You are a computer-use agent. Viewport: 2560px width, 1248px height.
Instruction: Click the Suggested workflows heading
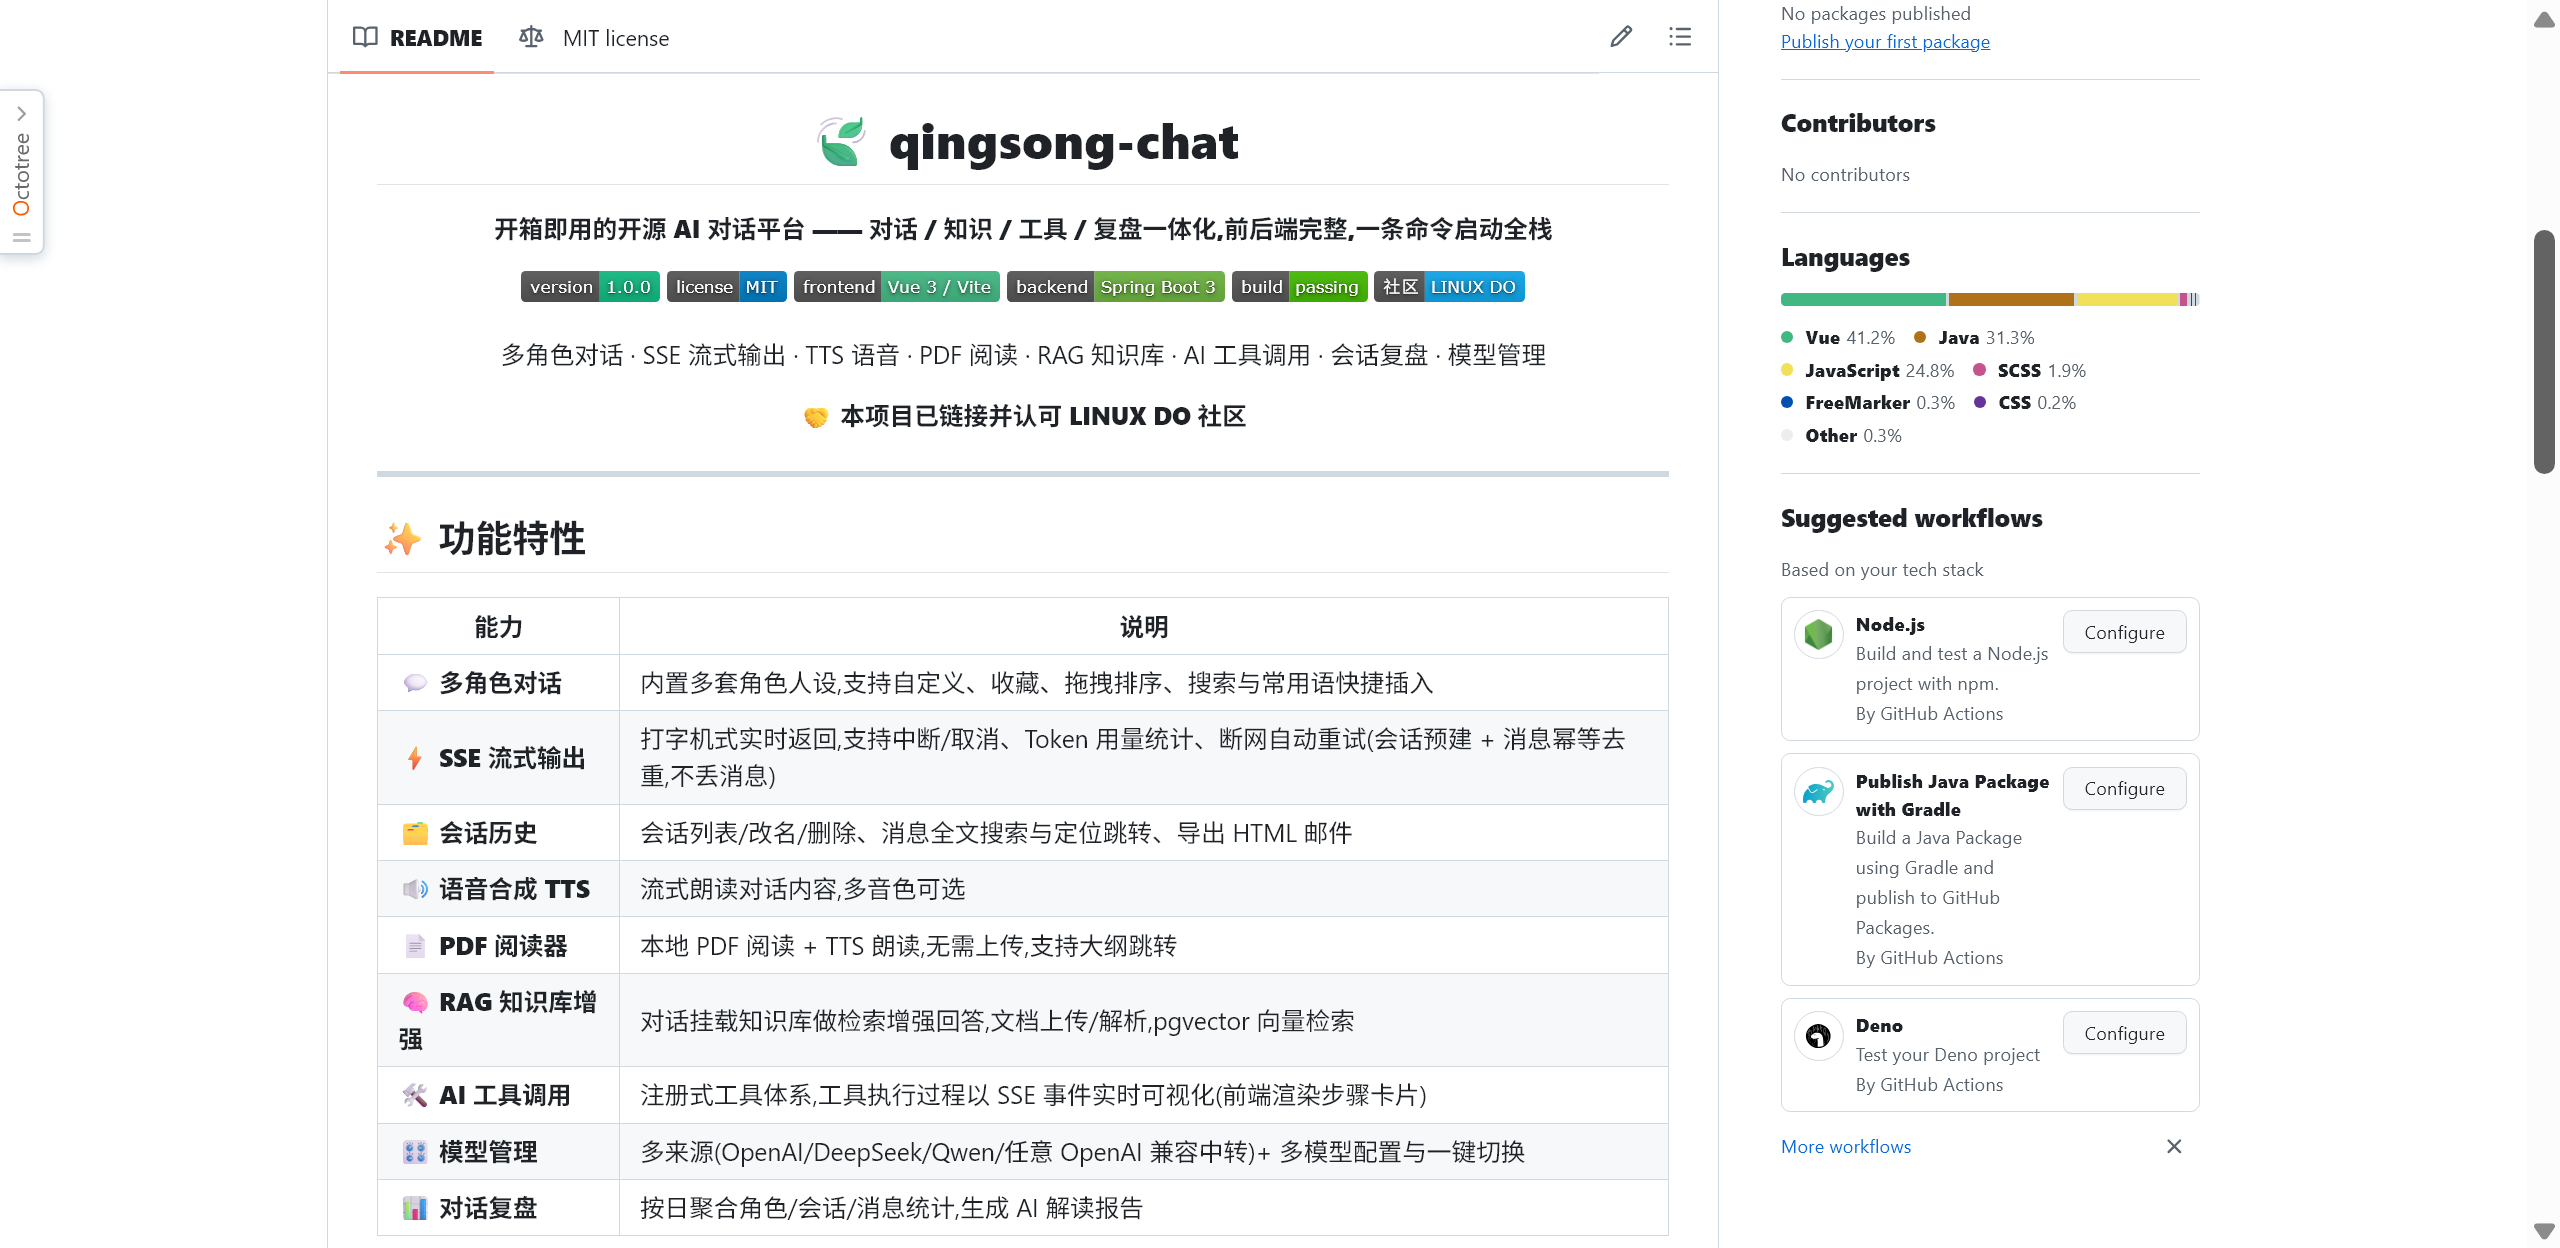(1911, 519)
